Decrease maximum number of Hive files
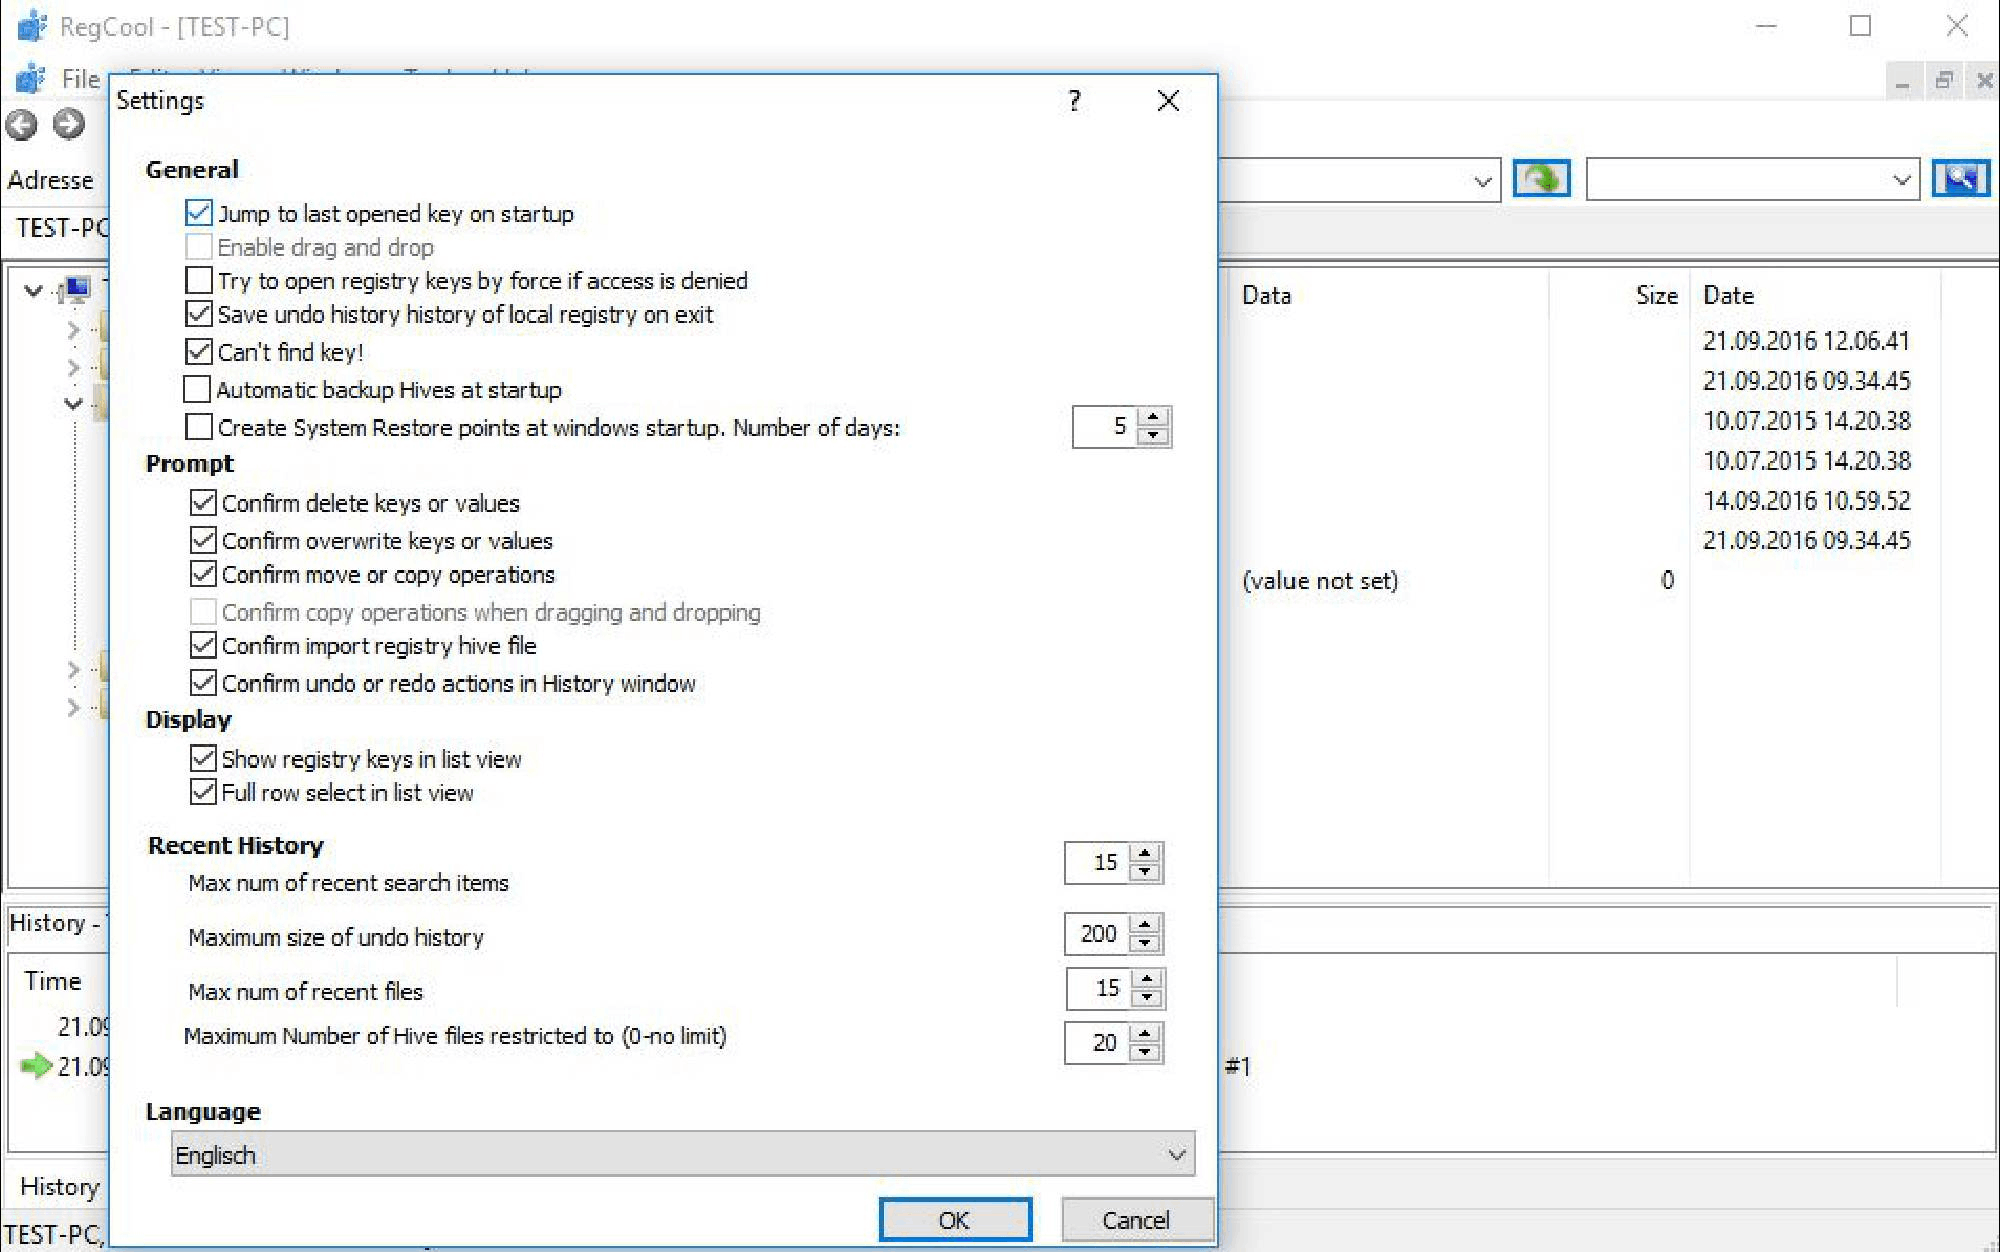 click(x=1145, y=1052)
